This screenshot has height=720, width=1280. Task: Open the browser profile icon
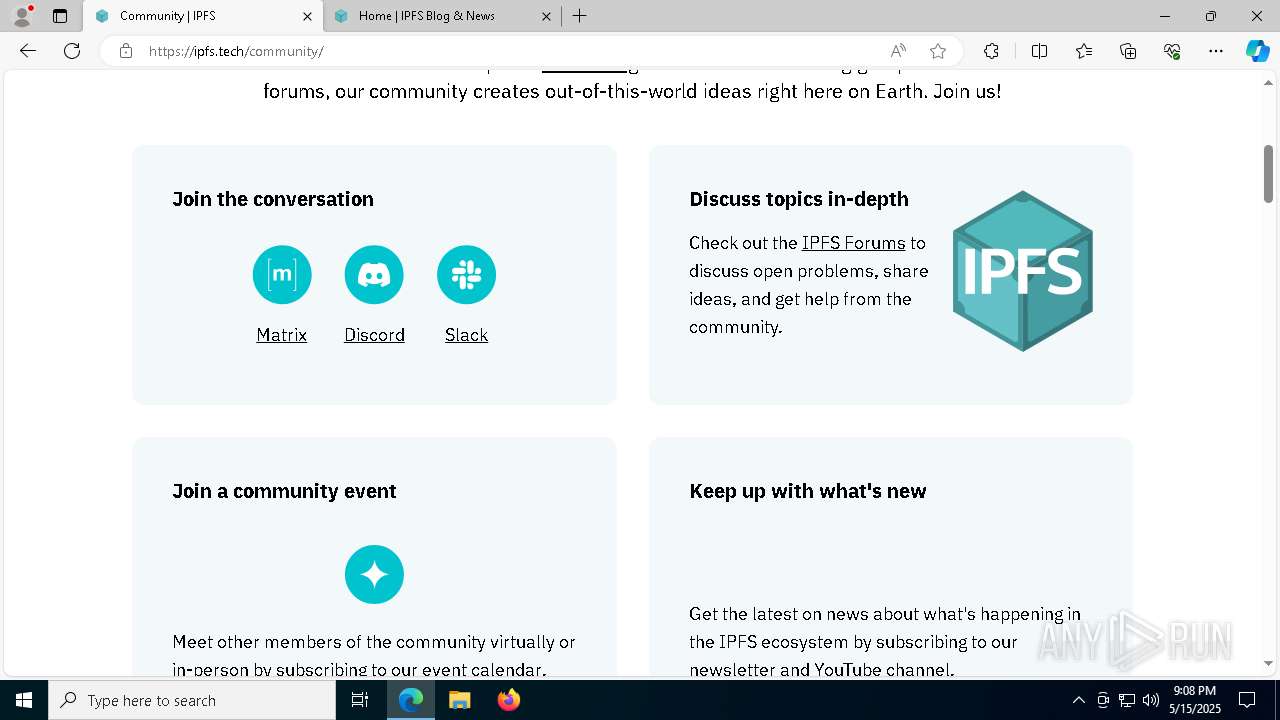(x=22, y=16)
